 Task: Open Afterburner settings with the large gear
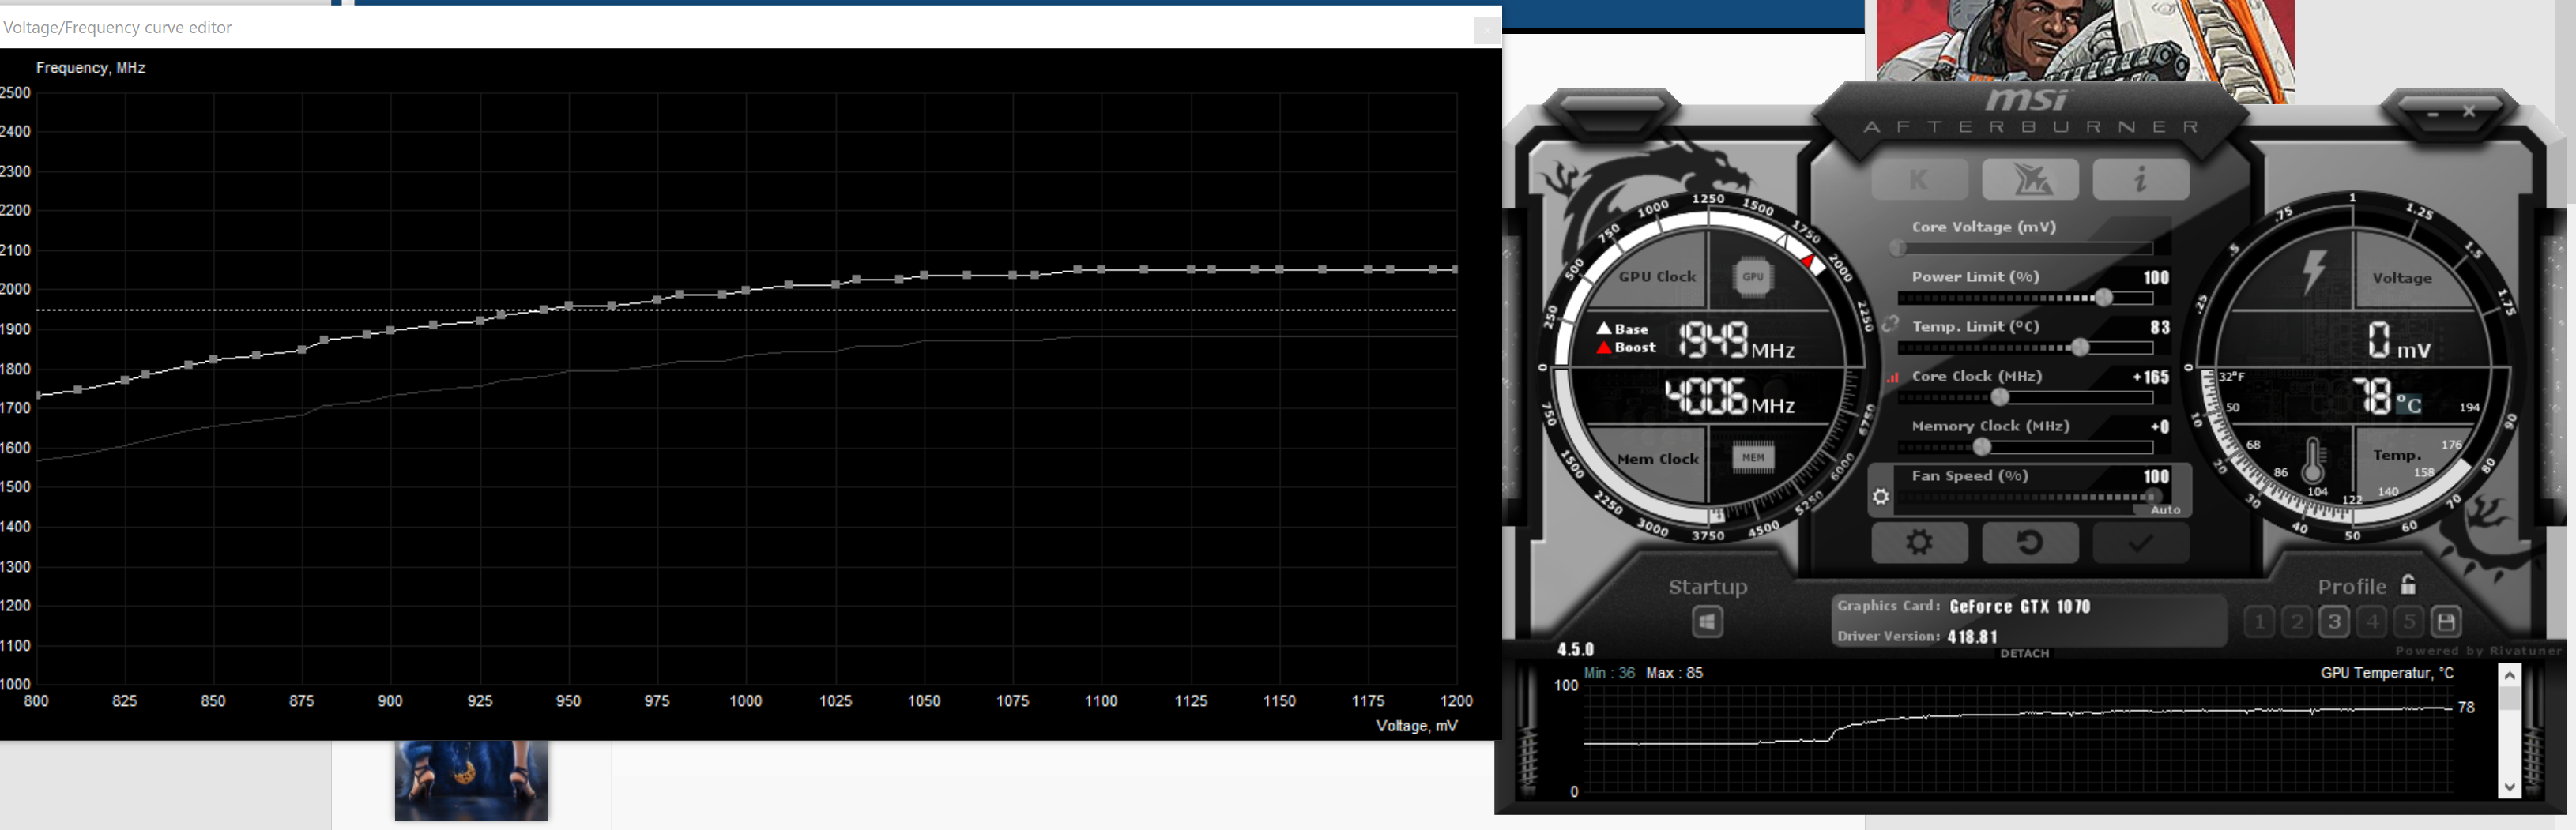coord(1919,543)
